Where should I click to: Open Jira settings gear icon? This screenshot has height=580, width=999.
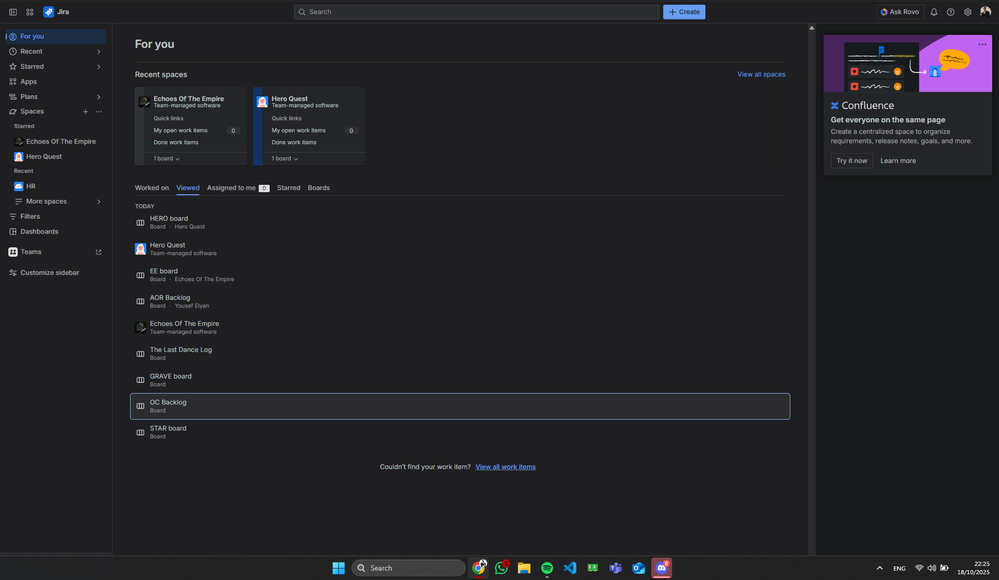[x=966, y=11]
